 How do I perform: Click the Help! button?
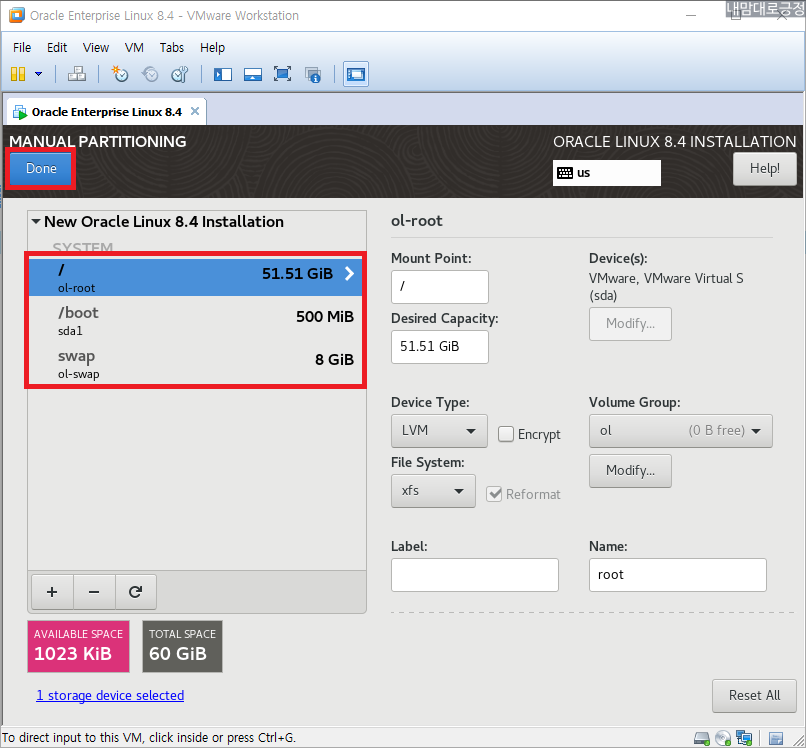[764, 169]
